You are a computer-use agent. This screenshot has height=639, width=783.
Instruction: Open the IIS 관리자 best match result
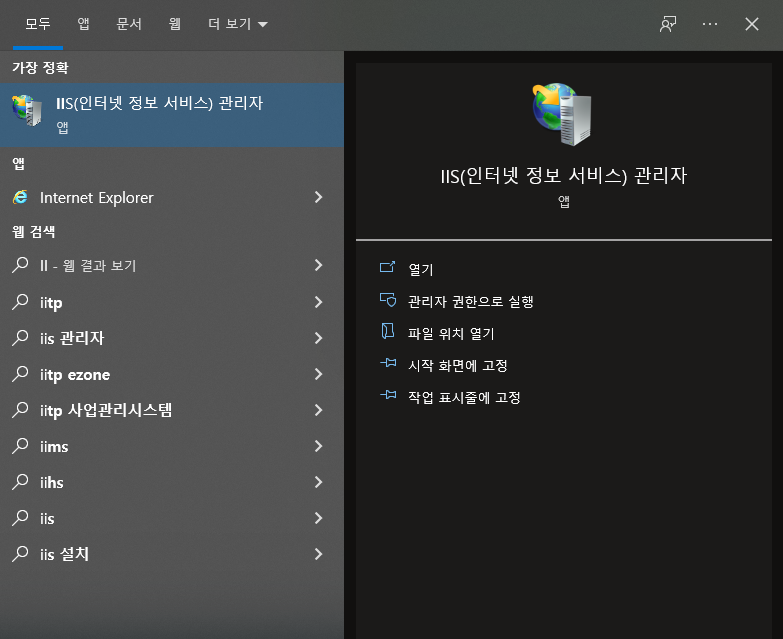coord(172,115)
